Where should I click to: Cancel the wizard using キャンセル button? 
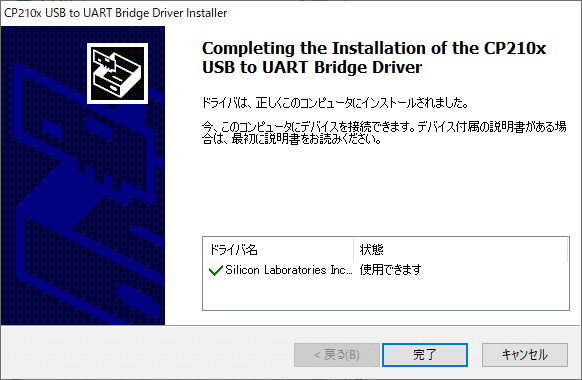(524, 355)
